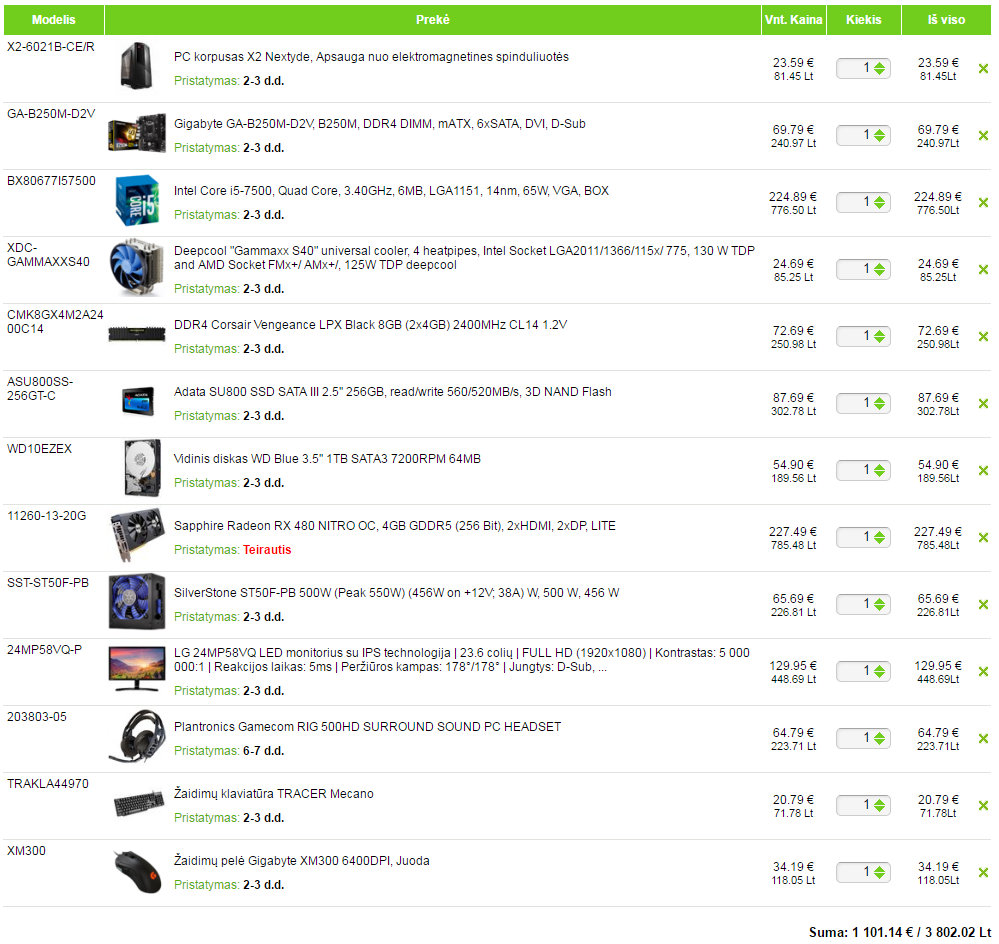Open the Adata SSD product image
999x944 pixels.
tap(138, 401)
